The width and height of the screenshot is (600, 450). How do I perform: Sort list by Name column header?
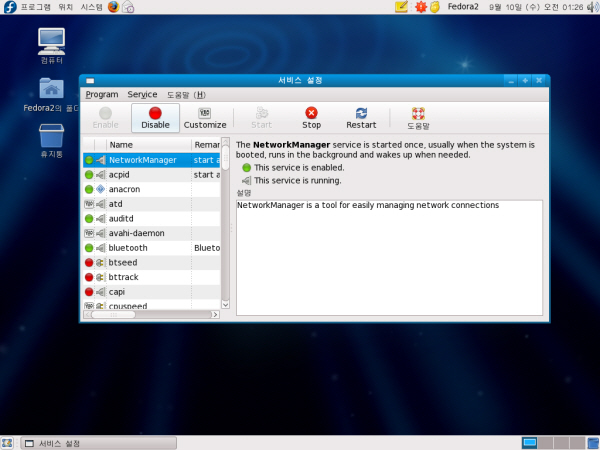tap(148, 145)
